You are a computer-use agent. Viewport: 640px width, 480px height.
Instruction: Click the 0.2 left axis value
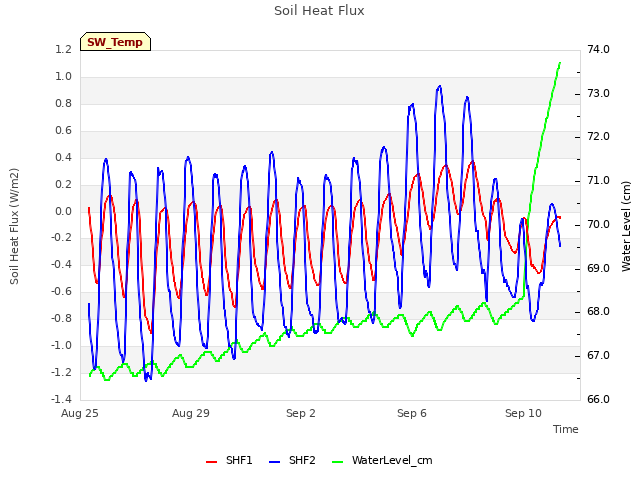pos(63,184)
